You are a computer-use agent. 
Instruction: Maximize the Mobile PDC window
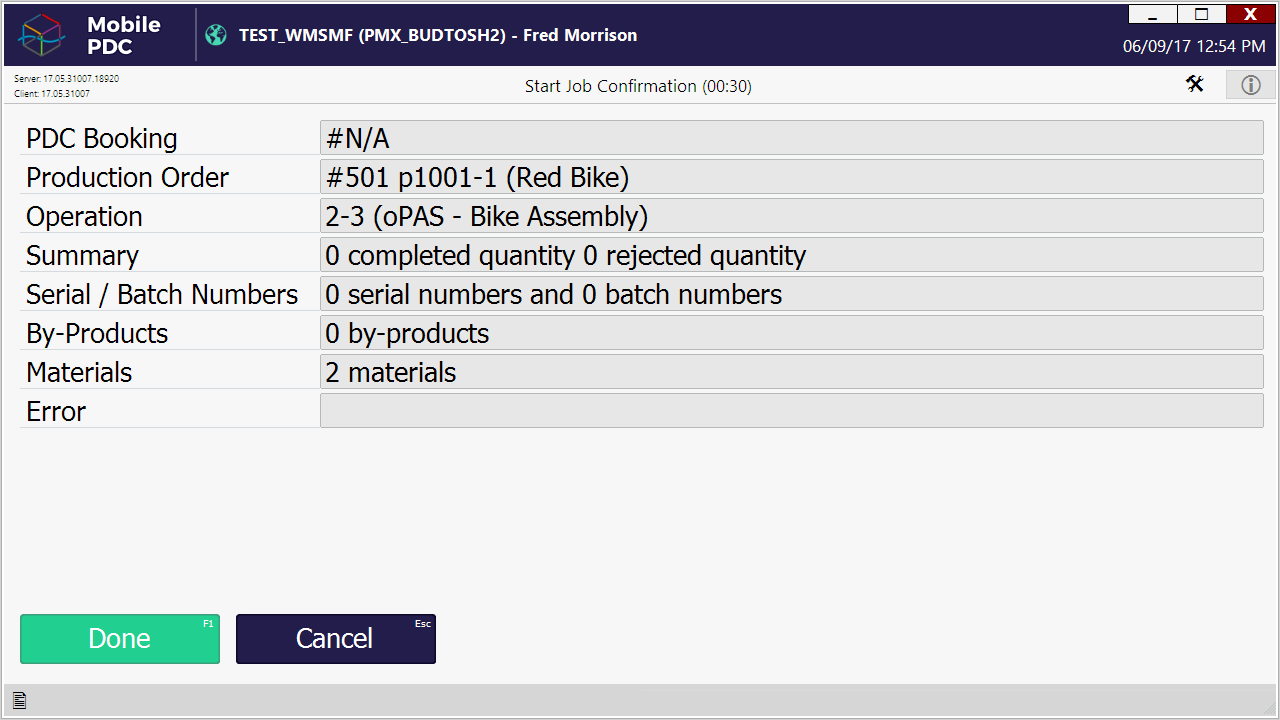tap(1202, 14)
